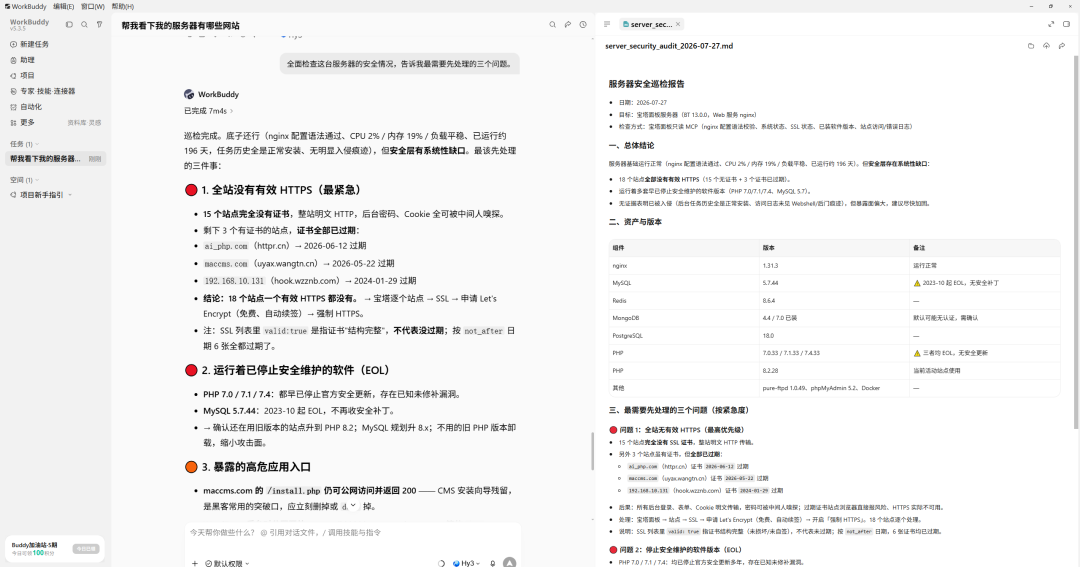Click the circular thinking-mode icon beside Hy3
The height and width of the screenshot is (567, 1080).
(442, 563)
